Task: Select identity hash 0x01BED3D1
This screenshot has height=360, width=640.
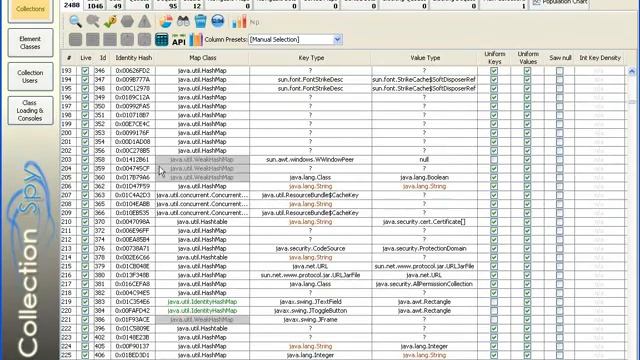Action: point(133,355)
